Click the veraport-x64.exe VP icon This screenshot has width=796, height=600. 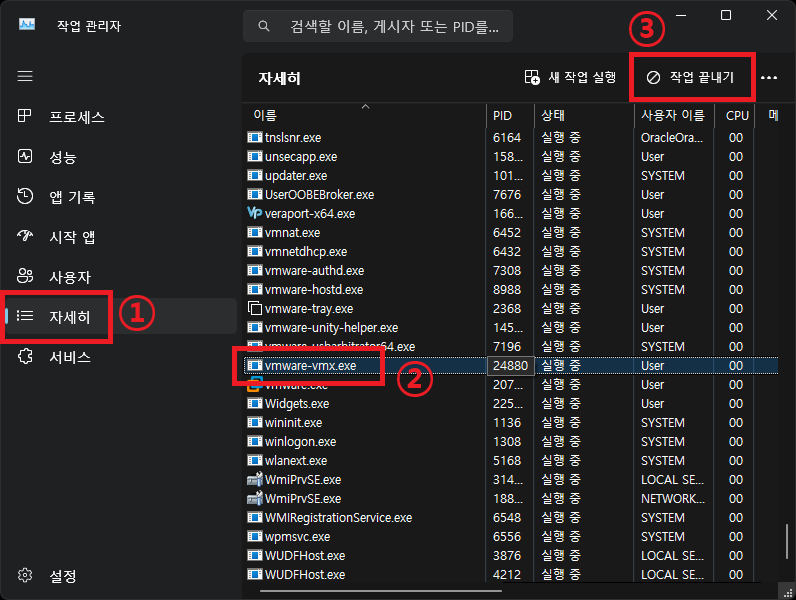click(254, 213)
